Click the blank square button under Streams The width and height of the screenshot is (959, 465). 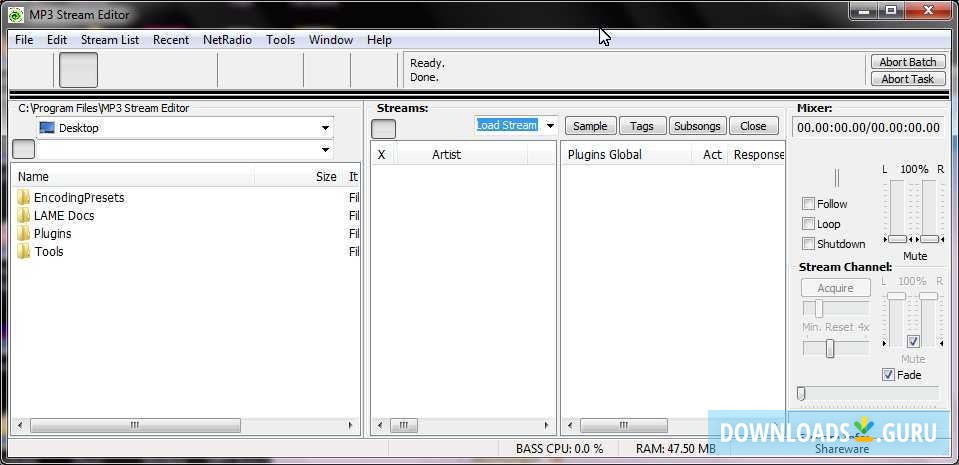(383, 129)
